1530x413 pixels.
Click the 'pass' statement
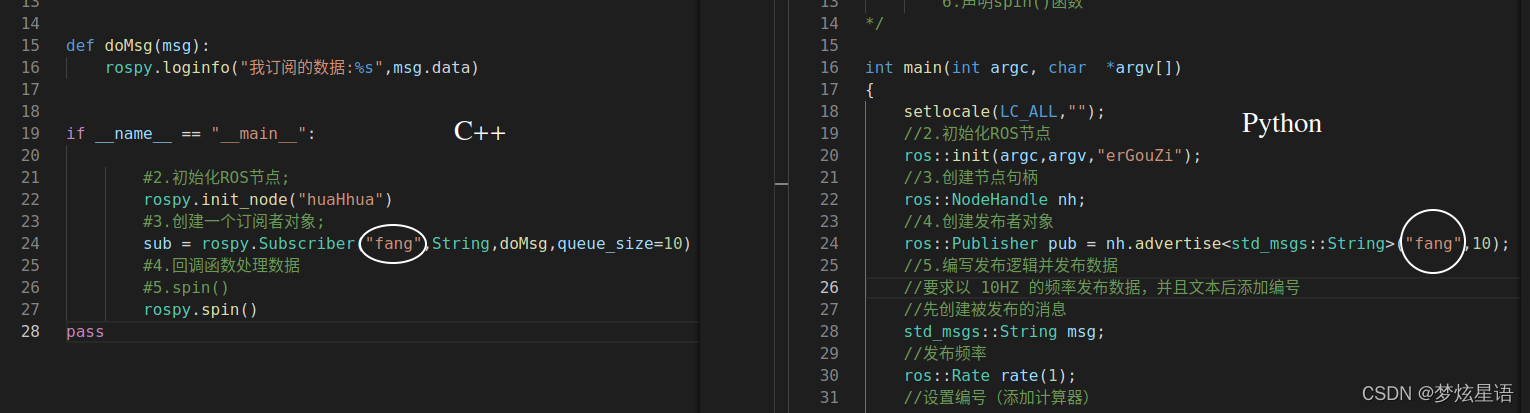pyautogui.click(x=85, y=331)
